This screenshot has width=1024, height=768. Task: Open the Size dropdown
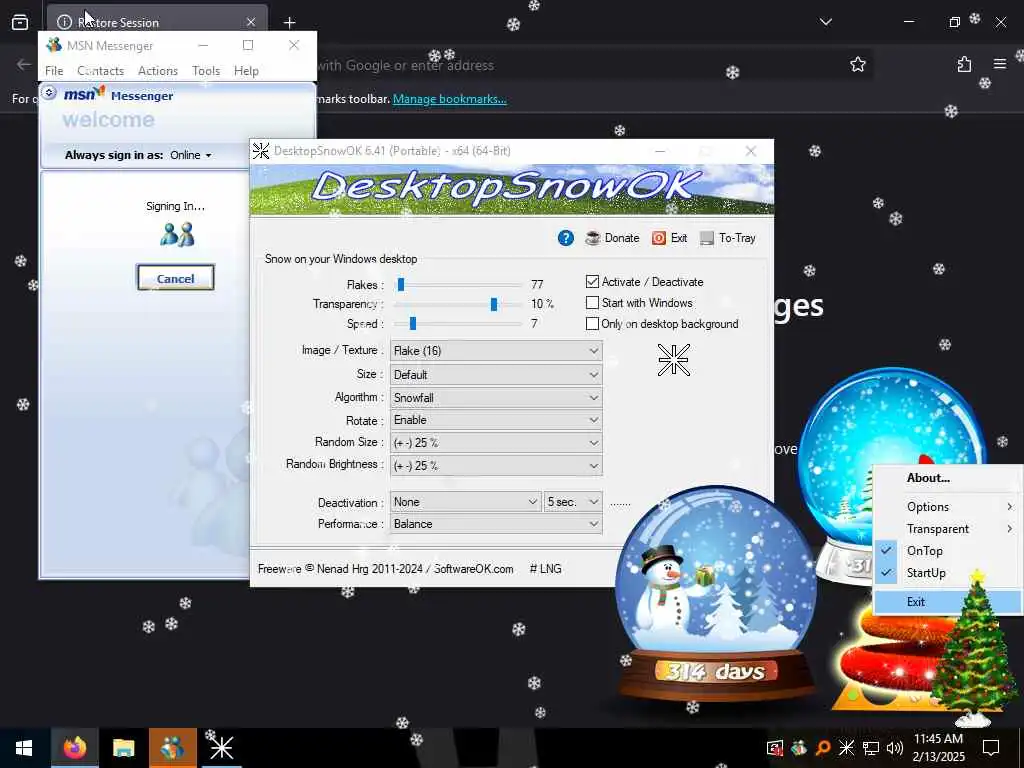point(496,375)
